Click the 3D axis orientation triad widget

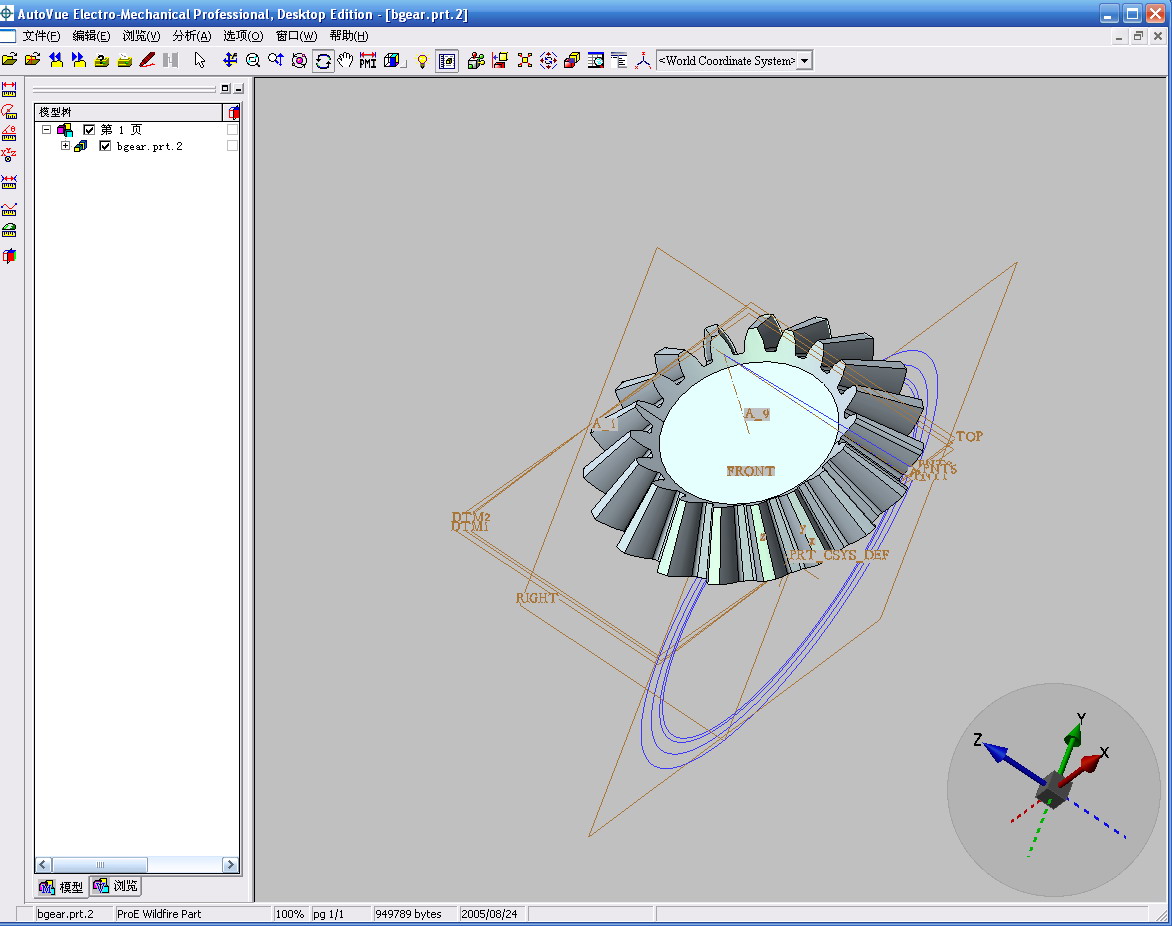click(1054, 789)
